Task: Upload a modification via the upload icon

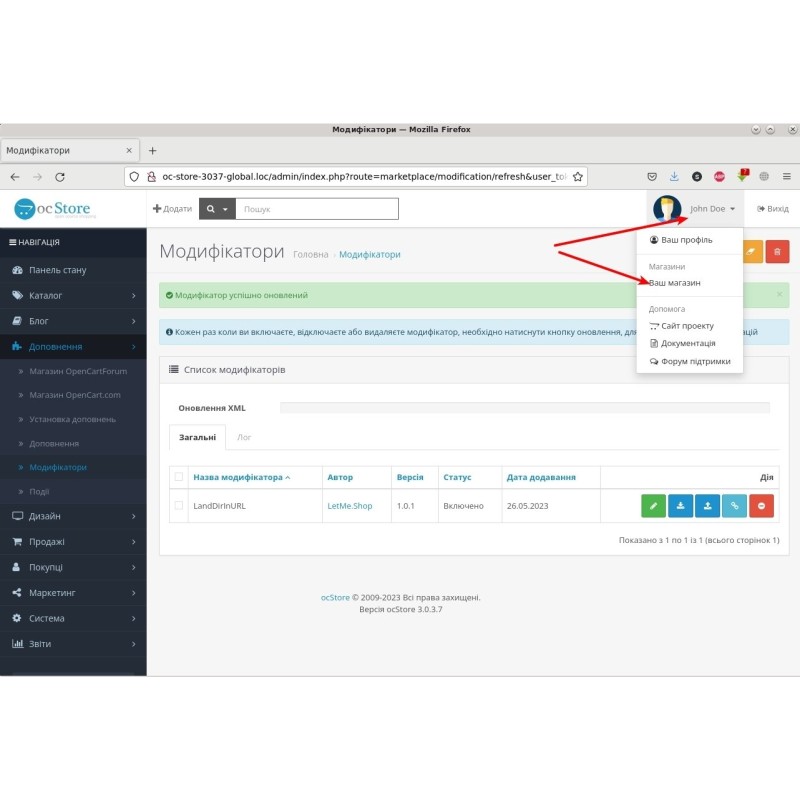Action: [707, 505]
